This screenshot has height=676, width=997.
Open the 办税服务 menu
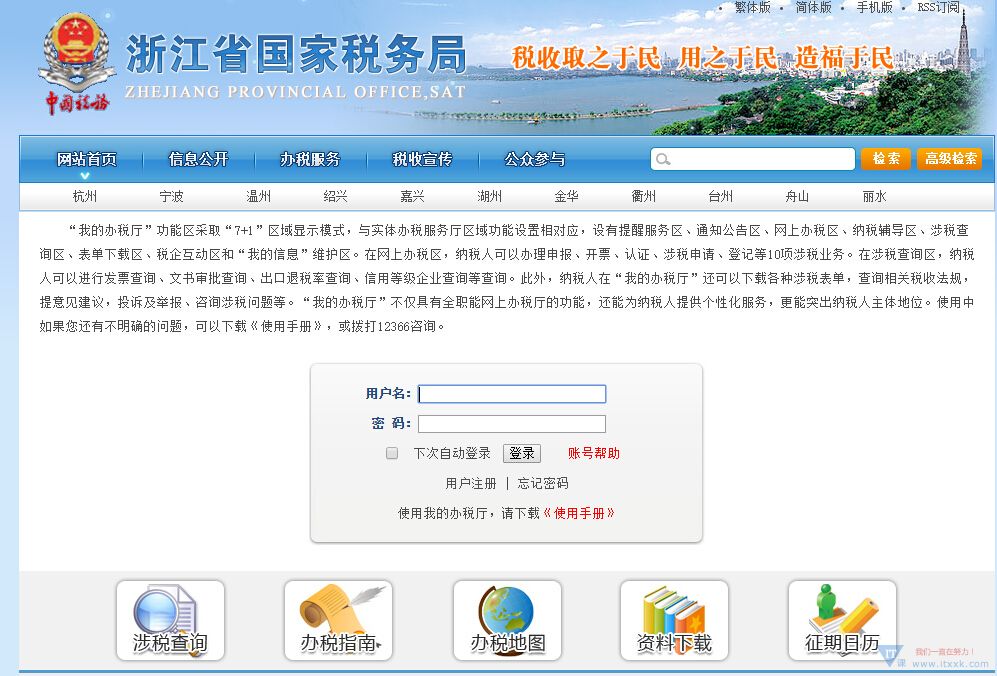point(310,159)
